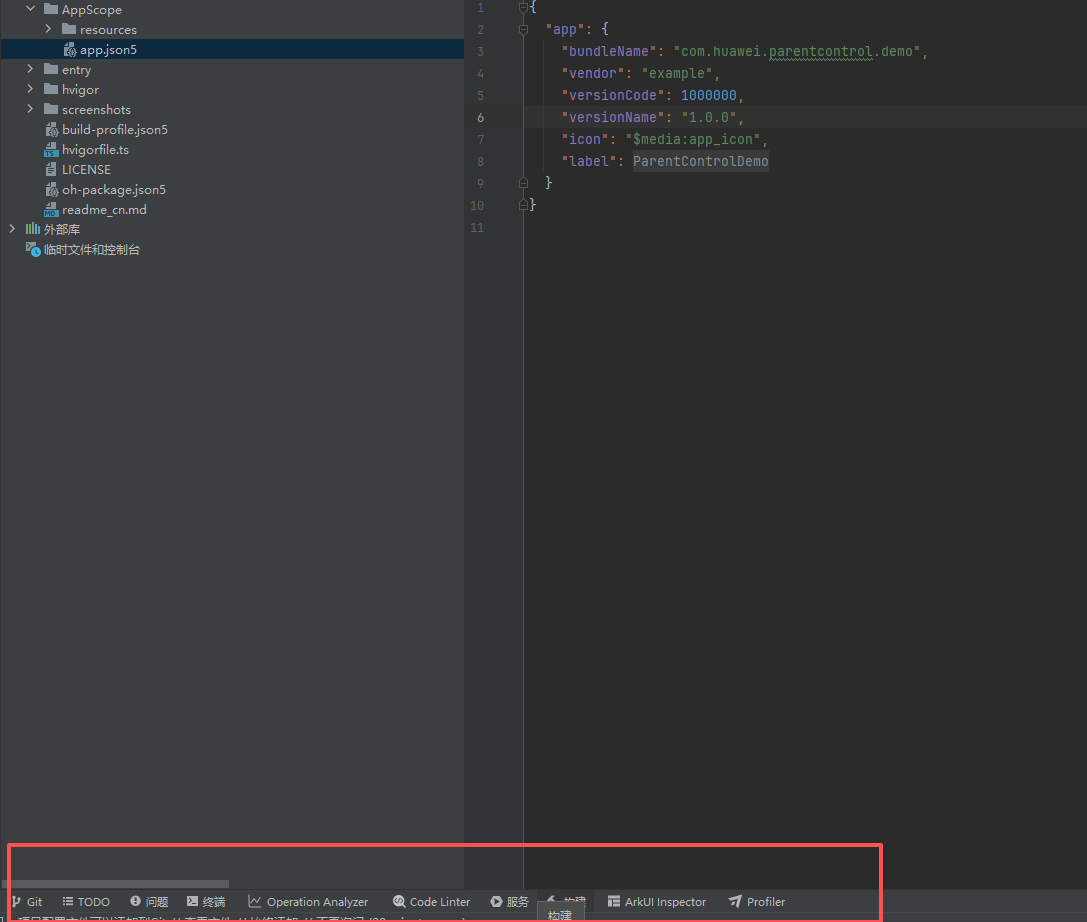Expand the 外部库 external libraries node
The height and width of the screenshot is (922, 1087).
pyautogui.click(x=12, y=229)
